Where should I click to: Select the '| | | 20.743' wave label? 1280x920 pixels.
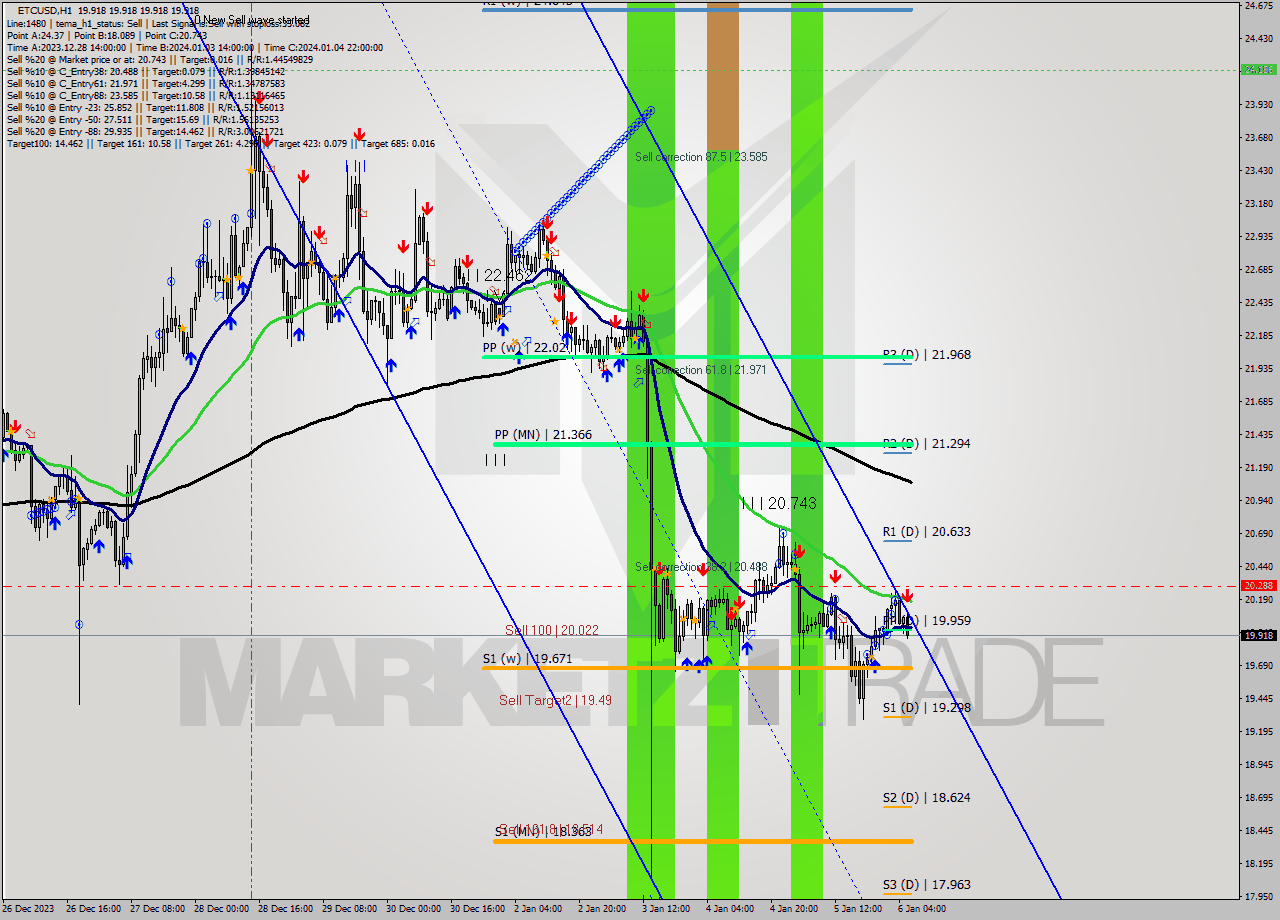pyautogui.click(x=779, y=504)
